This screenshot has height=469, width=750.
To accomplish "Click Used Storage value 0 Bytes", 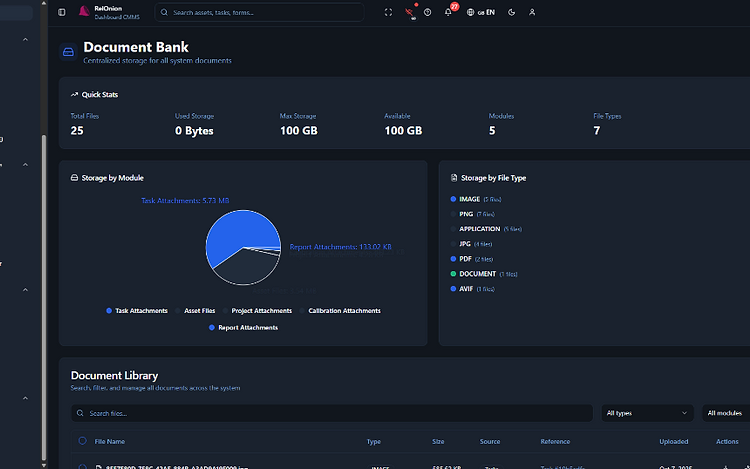I will point(194,131).
